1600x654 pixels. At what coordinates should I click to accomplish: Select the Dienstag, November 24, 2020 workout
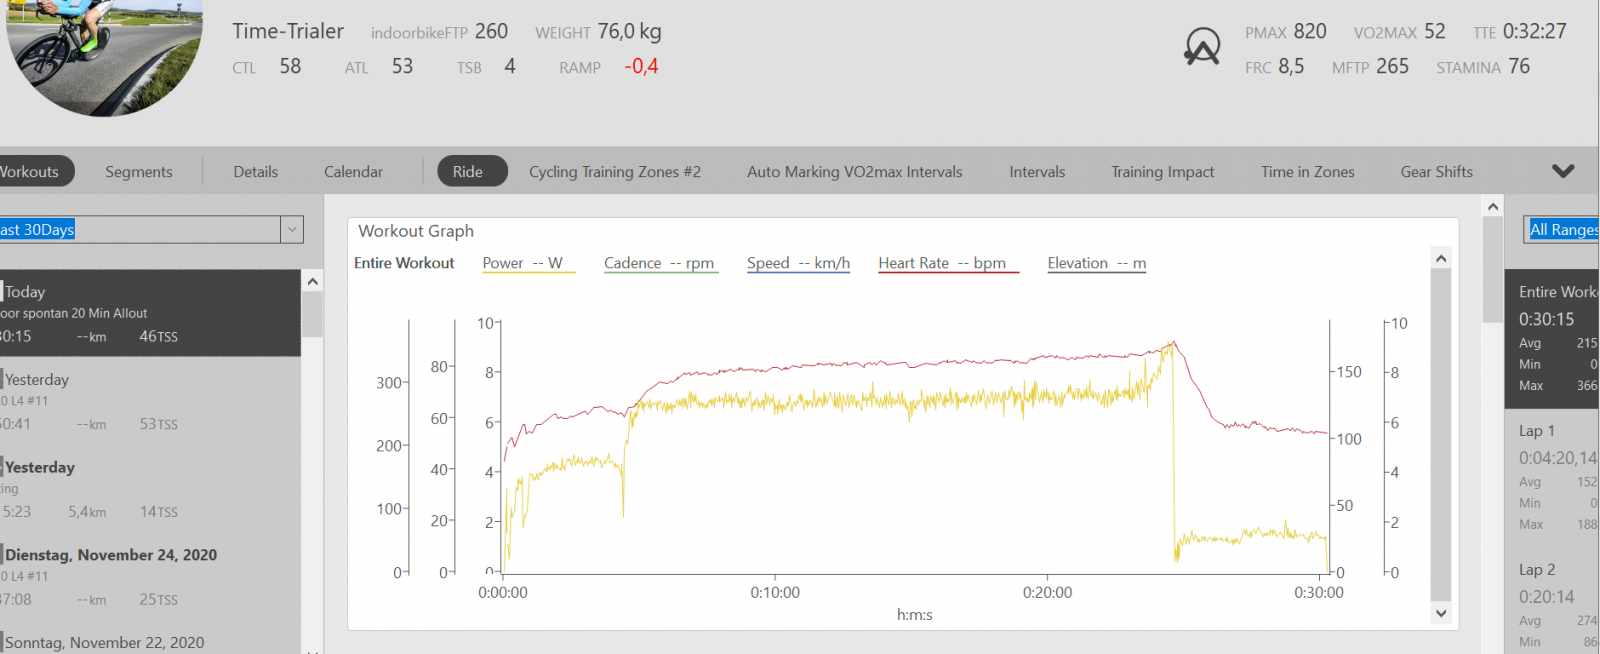click(x=150, y=577)
